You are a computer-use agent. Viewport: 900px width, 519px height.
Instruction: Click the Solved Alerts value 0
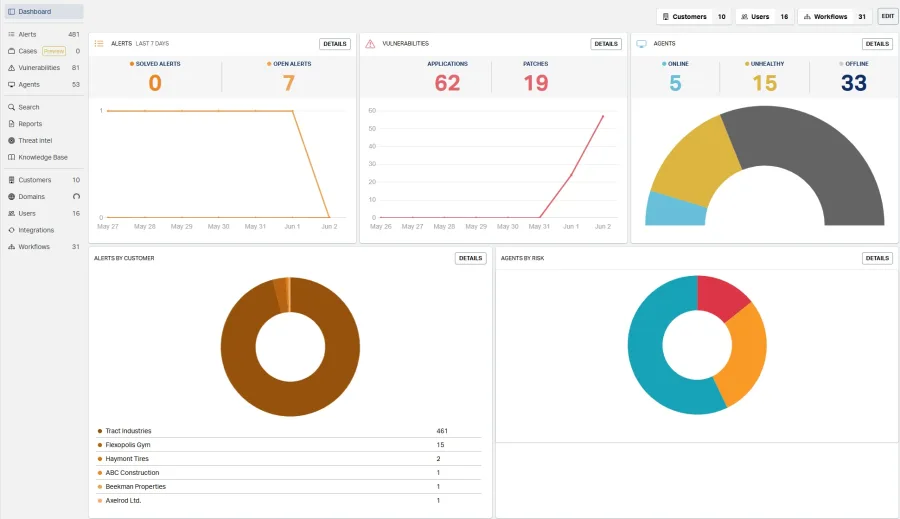pyautogui.click(x=155, y=83)
